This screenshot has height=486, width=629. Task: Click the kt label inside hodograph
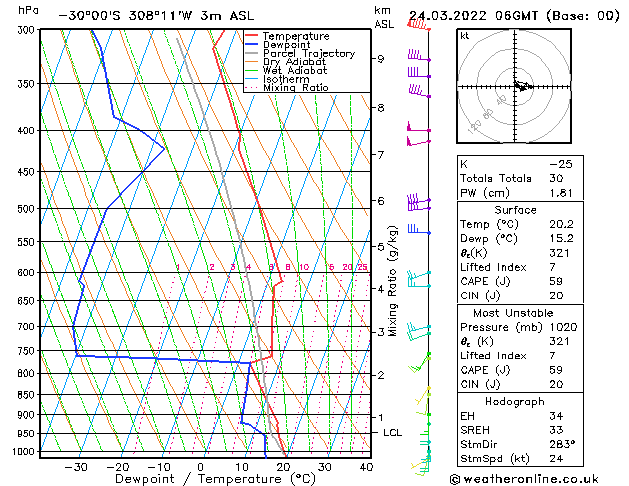point(465,35)
